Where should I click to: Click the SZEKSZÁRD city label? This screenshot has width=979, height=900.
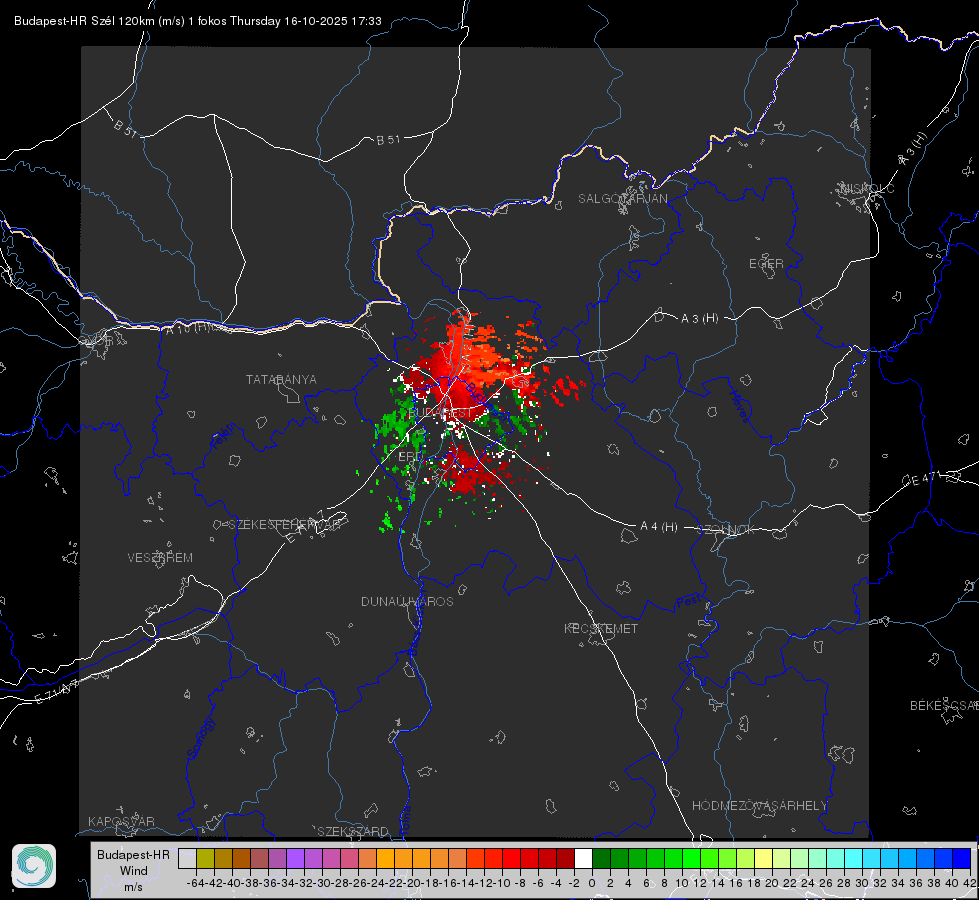coord(353,831)
